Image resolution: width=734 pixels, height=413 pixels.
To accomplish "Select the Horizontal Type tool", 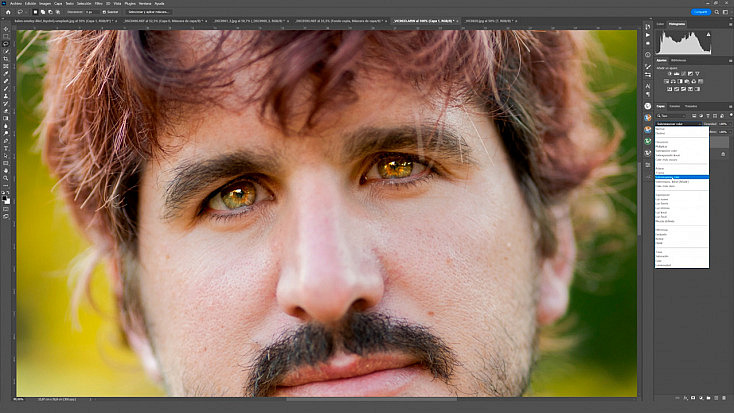I will coord(6,148).
